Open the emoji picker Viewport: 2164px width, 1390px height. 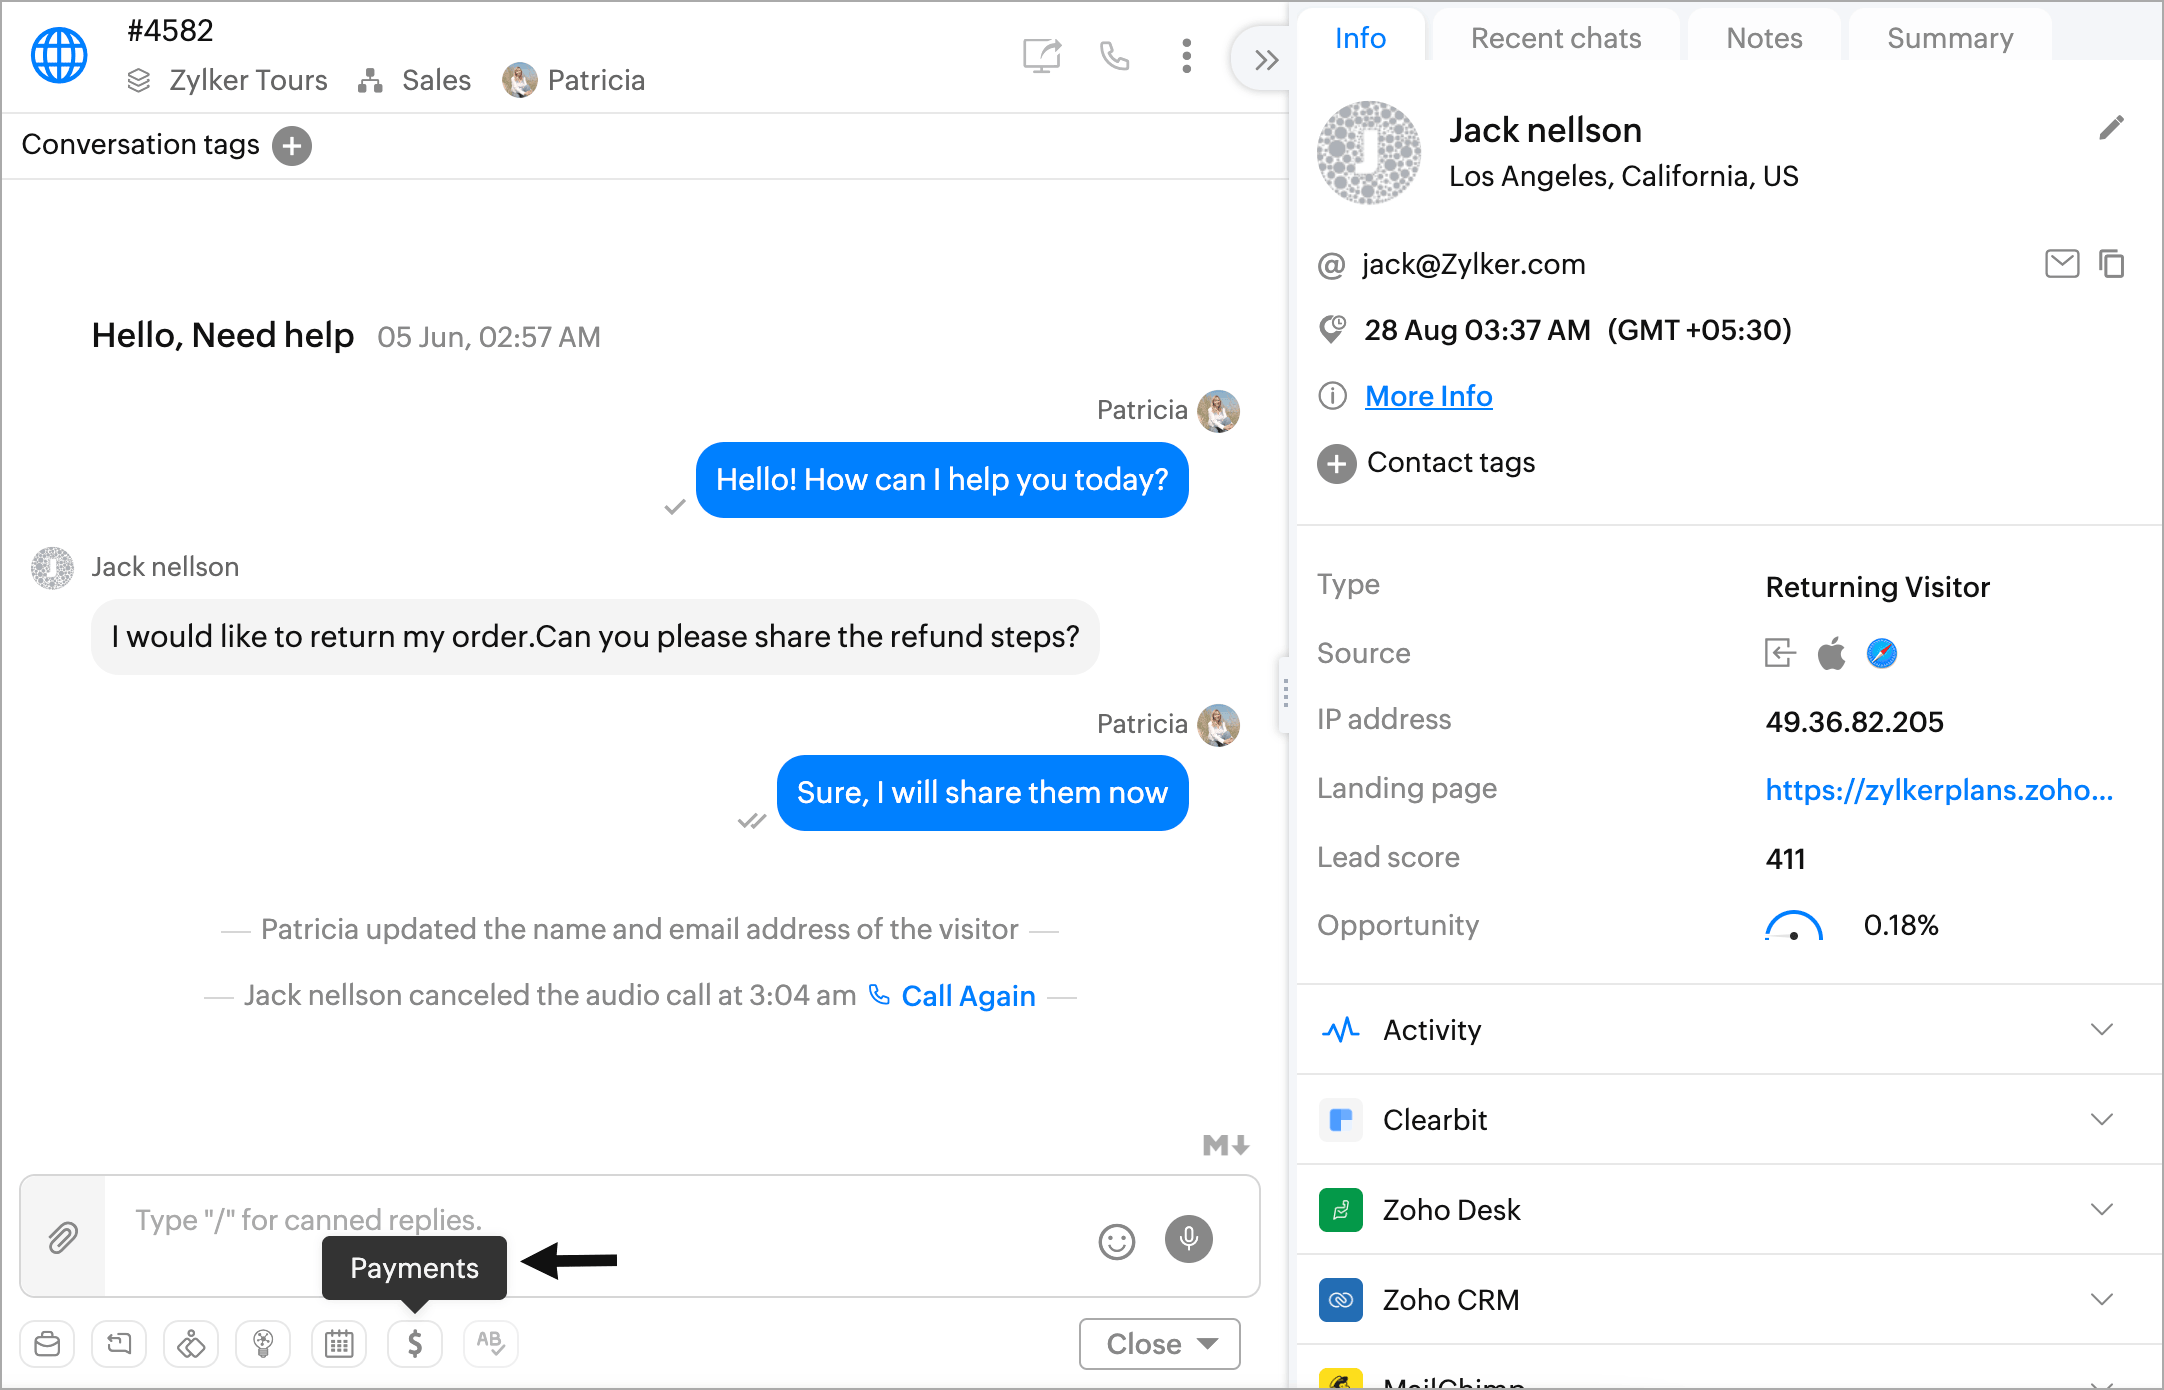click(x=1116, y=1241)
